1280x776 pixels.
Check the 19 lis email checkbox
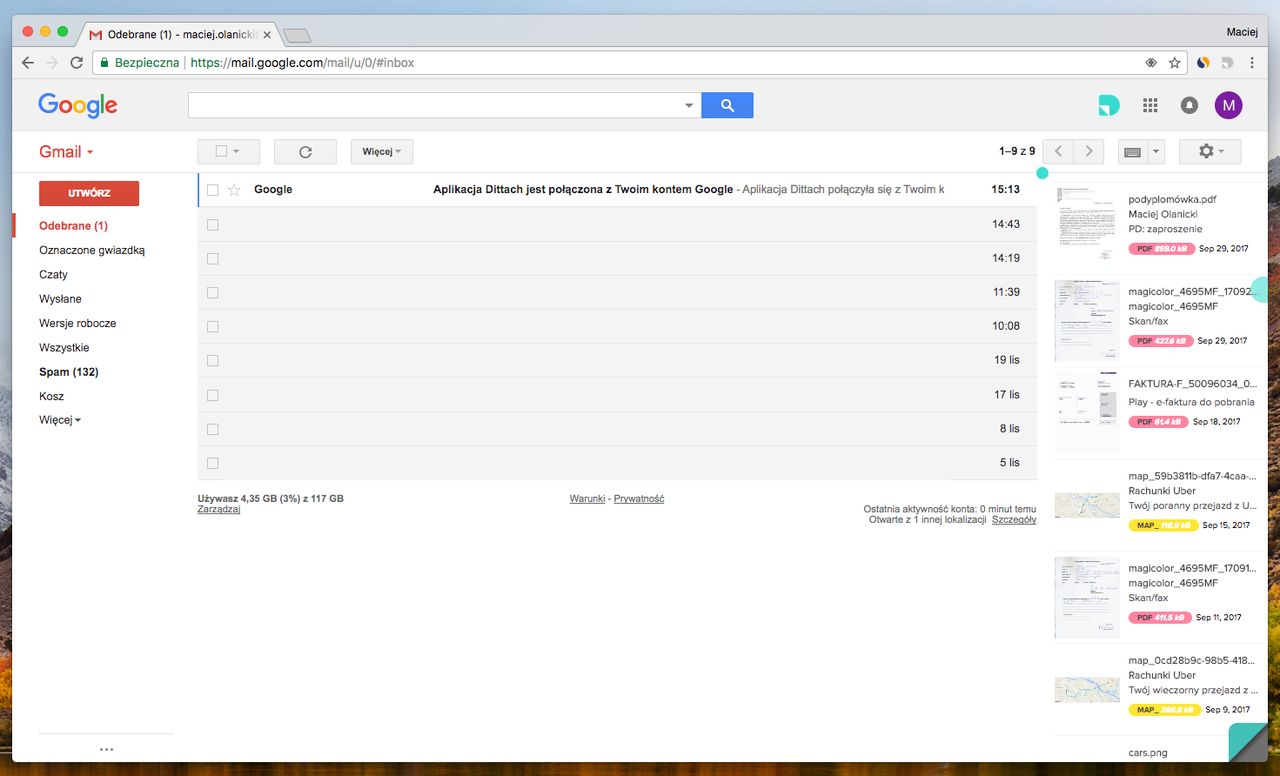(x=212, y=360)
